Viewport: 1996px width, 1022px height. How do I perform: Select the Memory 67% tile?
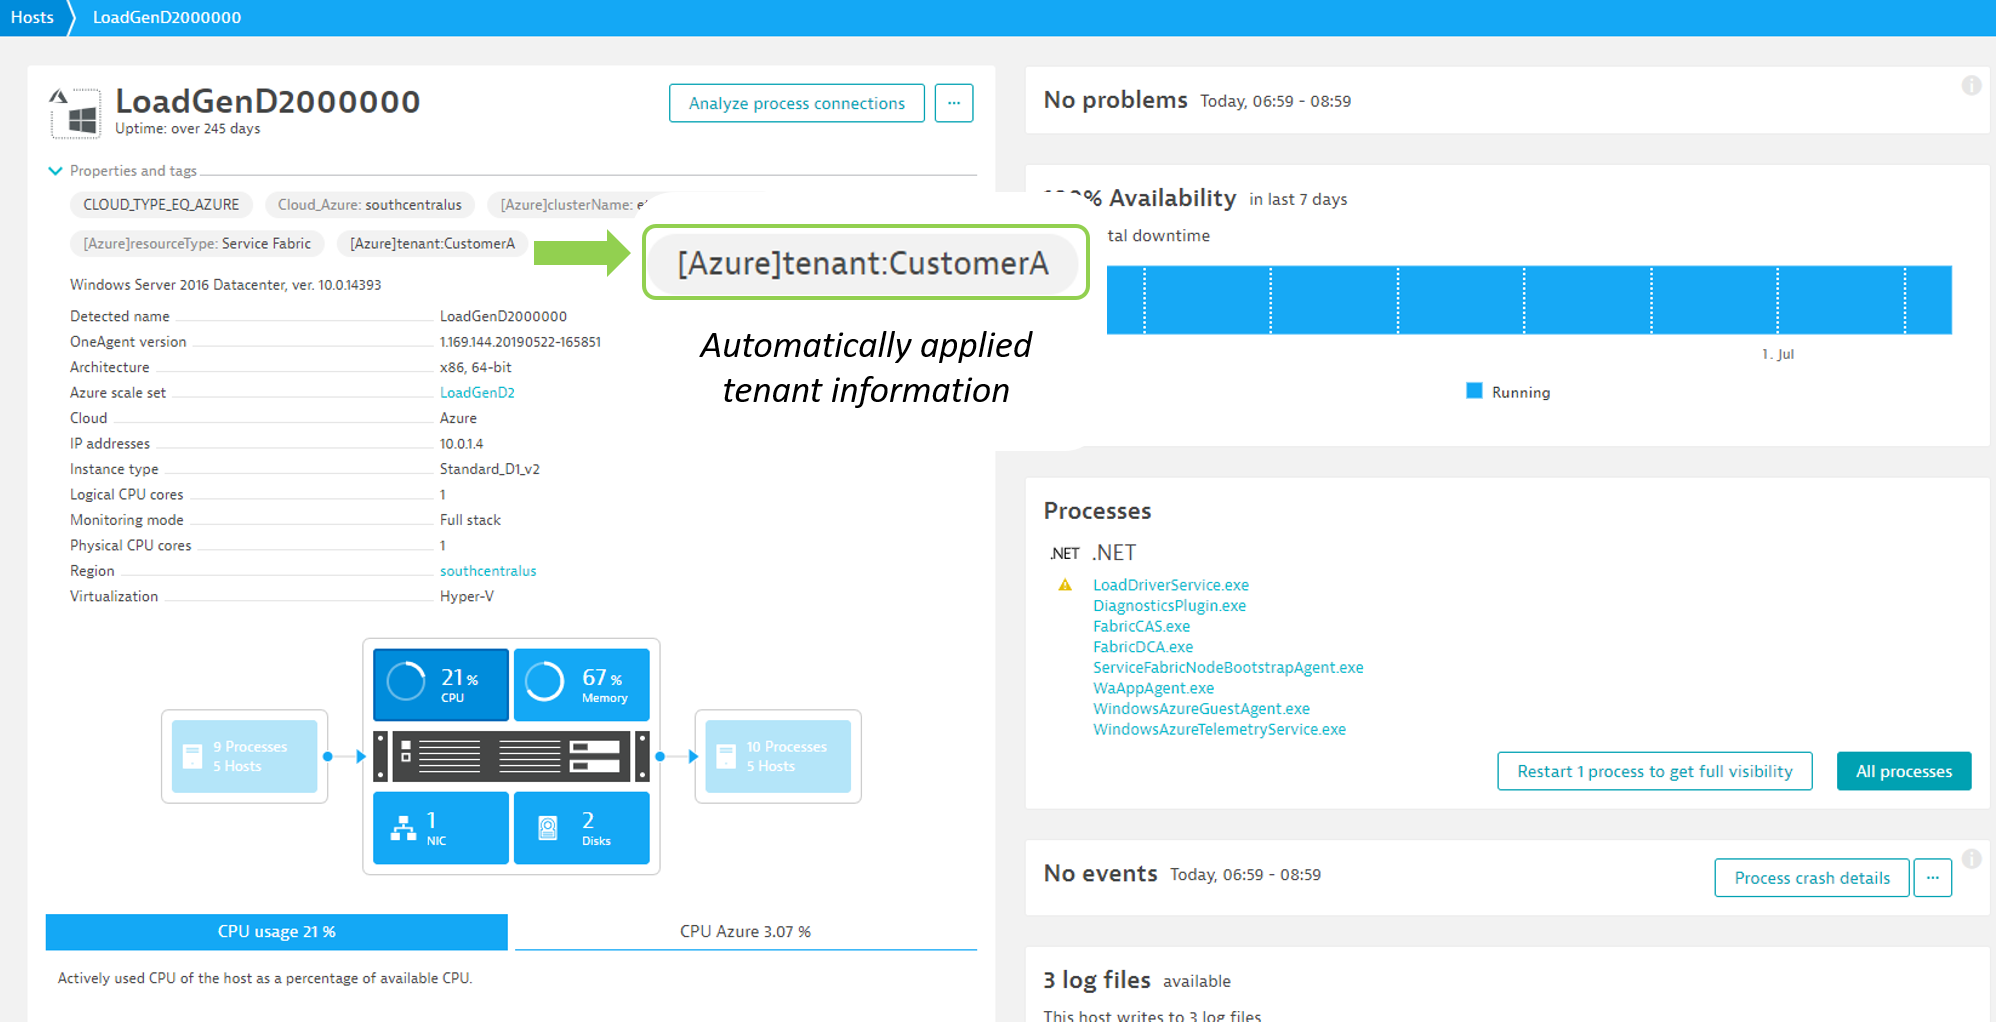(582, 685)
